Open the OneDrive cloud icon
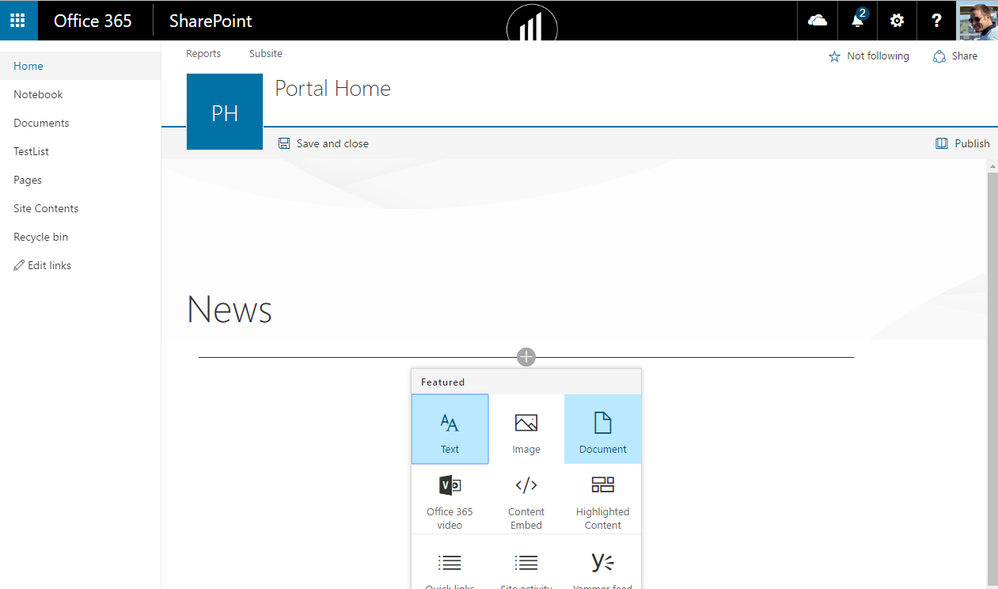The image size is (998, 589). (817, 21)
